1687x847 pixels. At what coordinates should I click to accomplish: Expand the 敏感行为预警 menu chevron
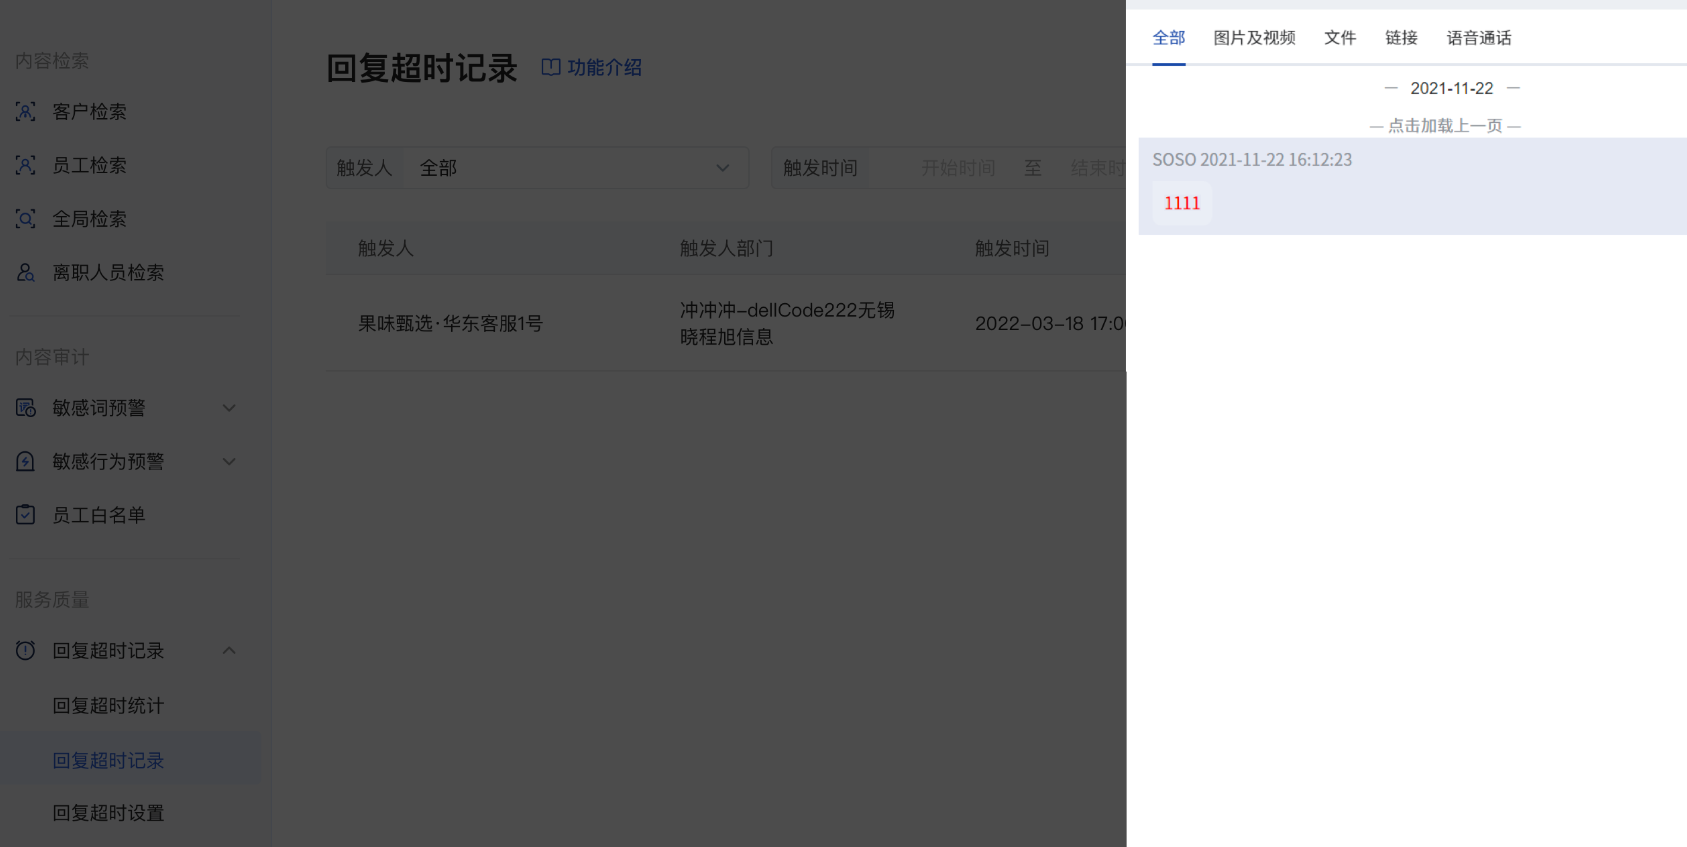click(229, 461)
